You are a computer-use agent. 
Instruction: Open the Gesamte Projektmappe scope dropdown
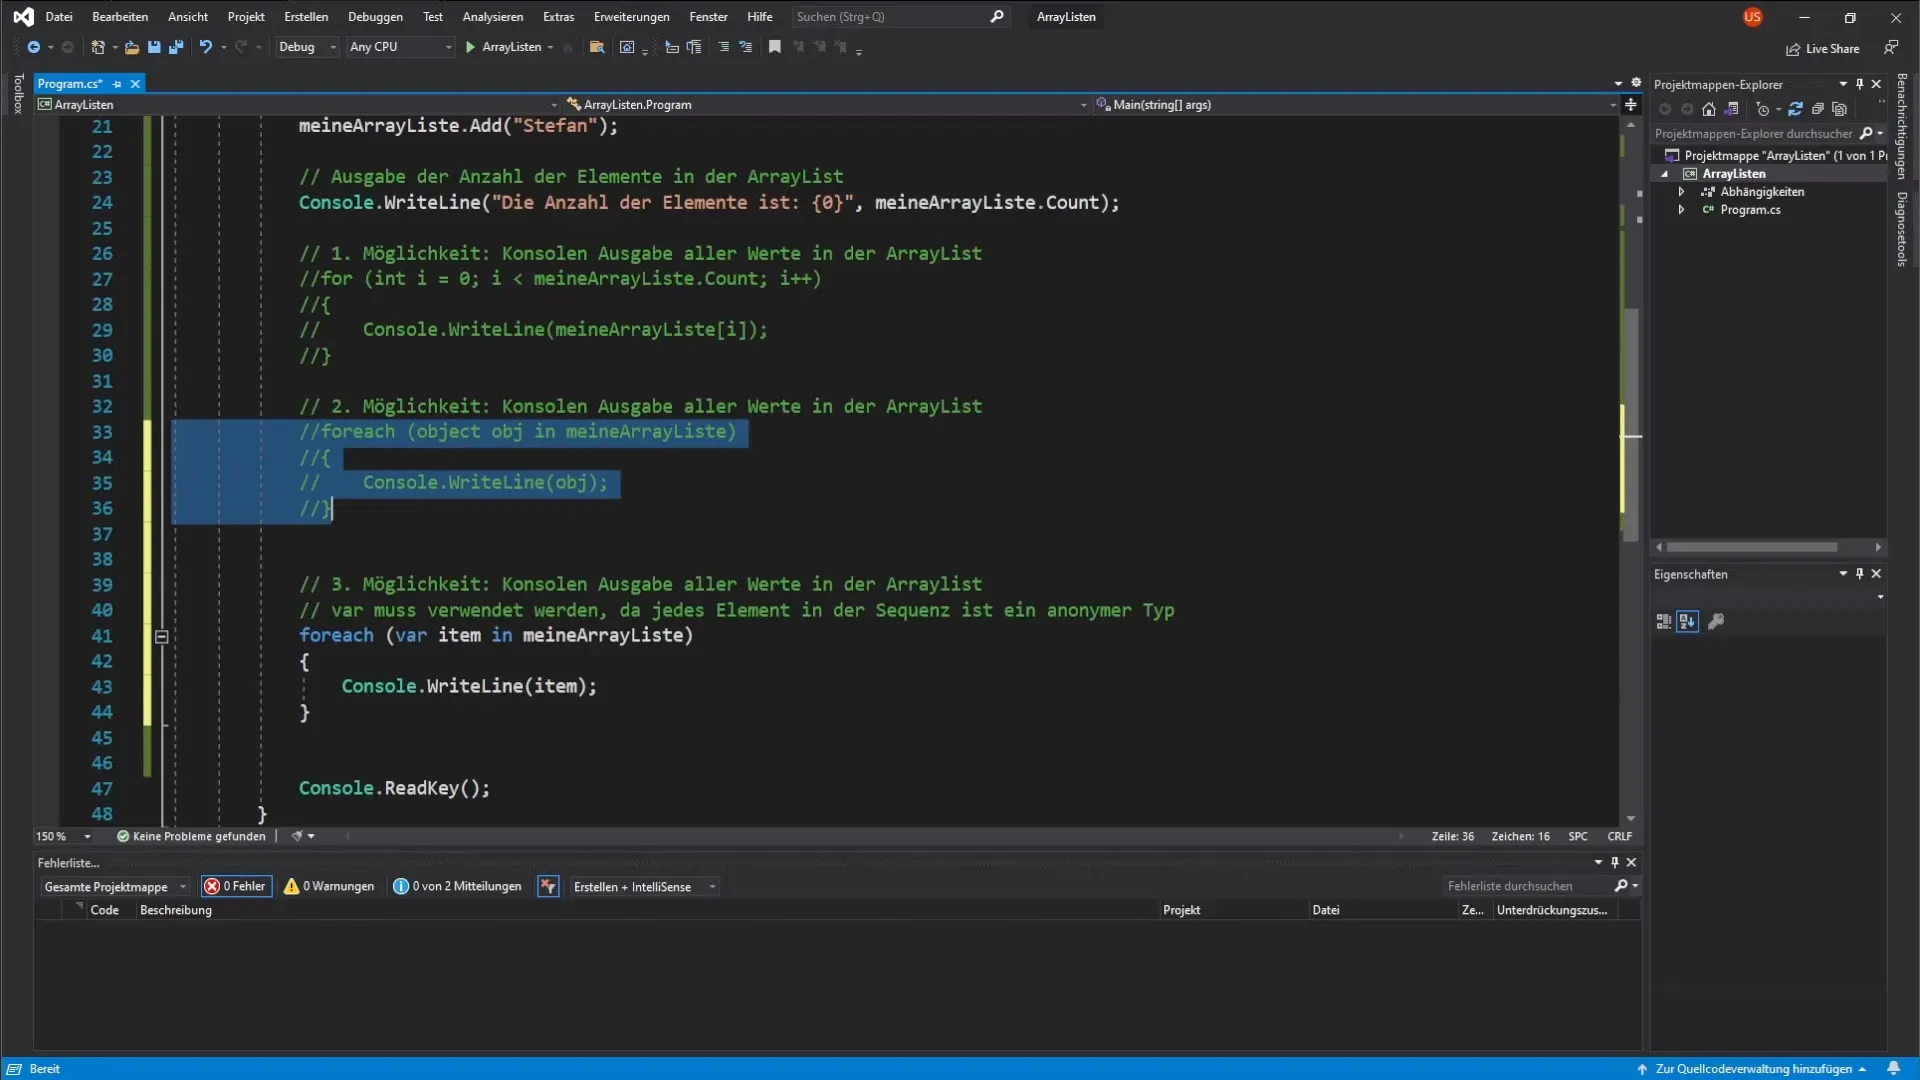tap(115, 887)
